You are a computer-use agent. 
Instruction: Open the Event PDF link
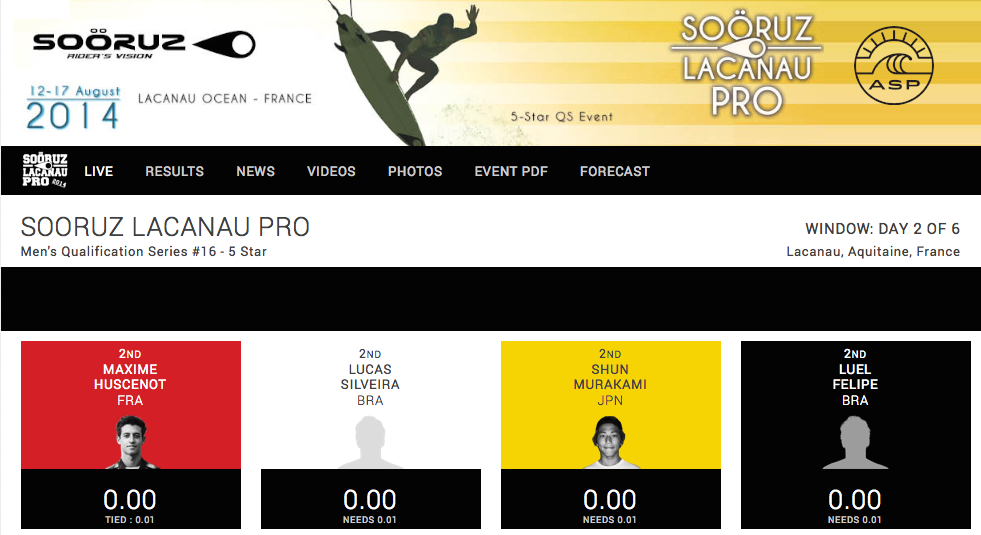(511, 171)
